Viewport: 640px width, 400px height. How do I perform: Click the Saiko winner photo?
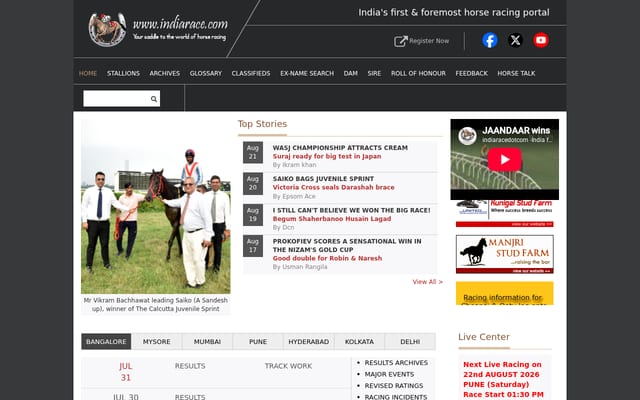156,207
